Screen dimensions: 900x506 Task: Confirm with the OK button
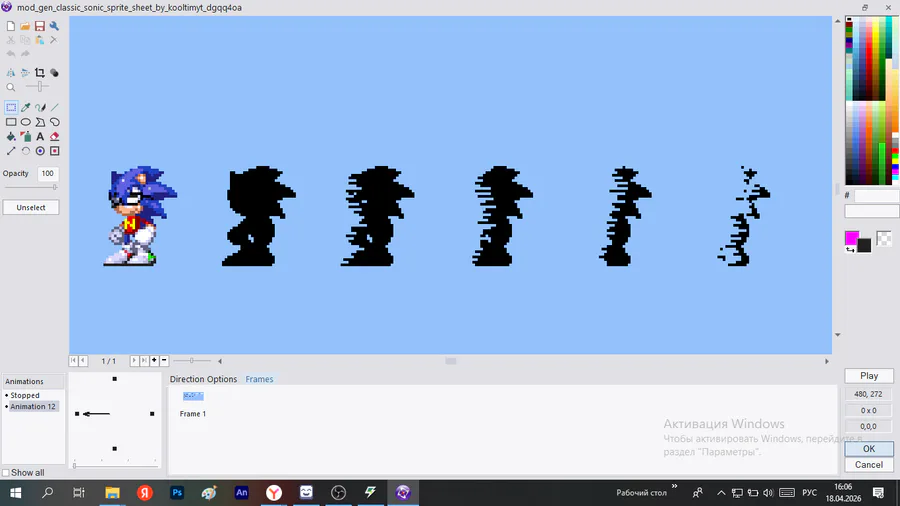tap(869, 449)
